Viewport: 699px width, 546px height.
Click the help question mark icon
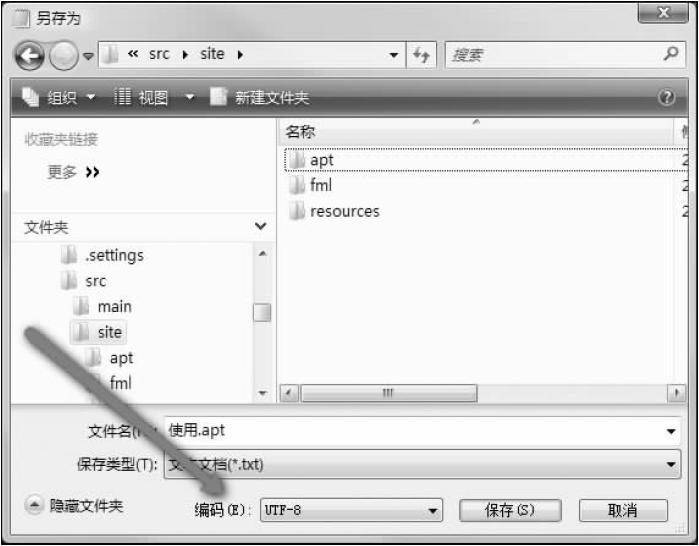pyautogui.click(x=668, y=98)
